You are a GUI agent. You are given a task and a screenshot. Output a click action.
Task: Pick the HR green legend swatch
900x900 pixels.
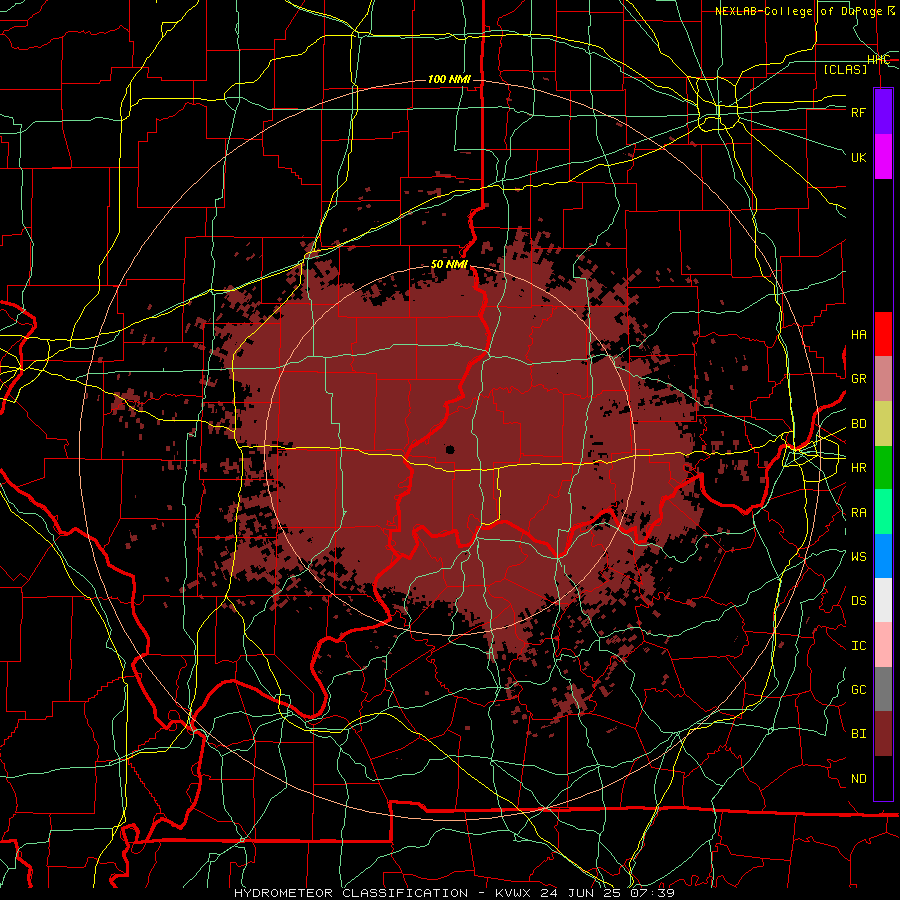click(x=883, y=468)
